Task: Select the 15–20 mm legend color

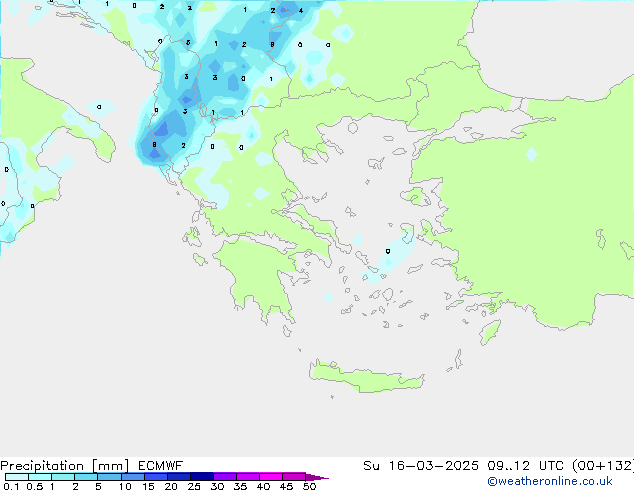Action: [156, 477]
